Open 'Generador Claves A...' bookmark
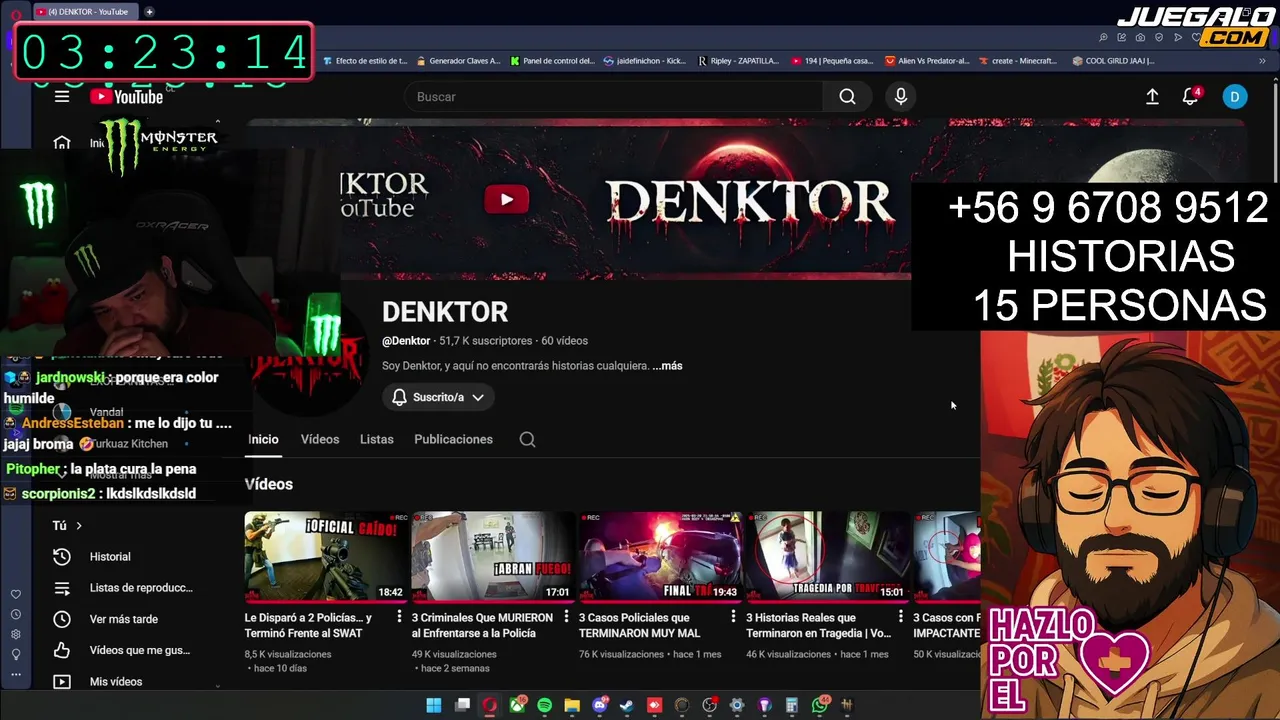Viewport: 1280px width, 720px height. pyautogui.click(x=458, y=60)
